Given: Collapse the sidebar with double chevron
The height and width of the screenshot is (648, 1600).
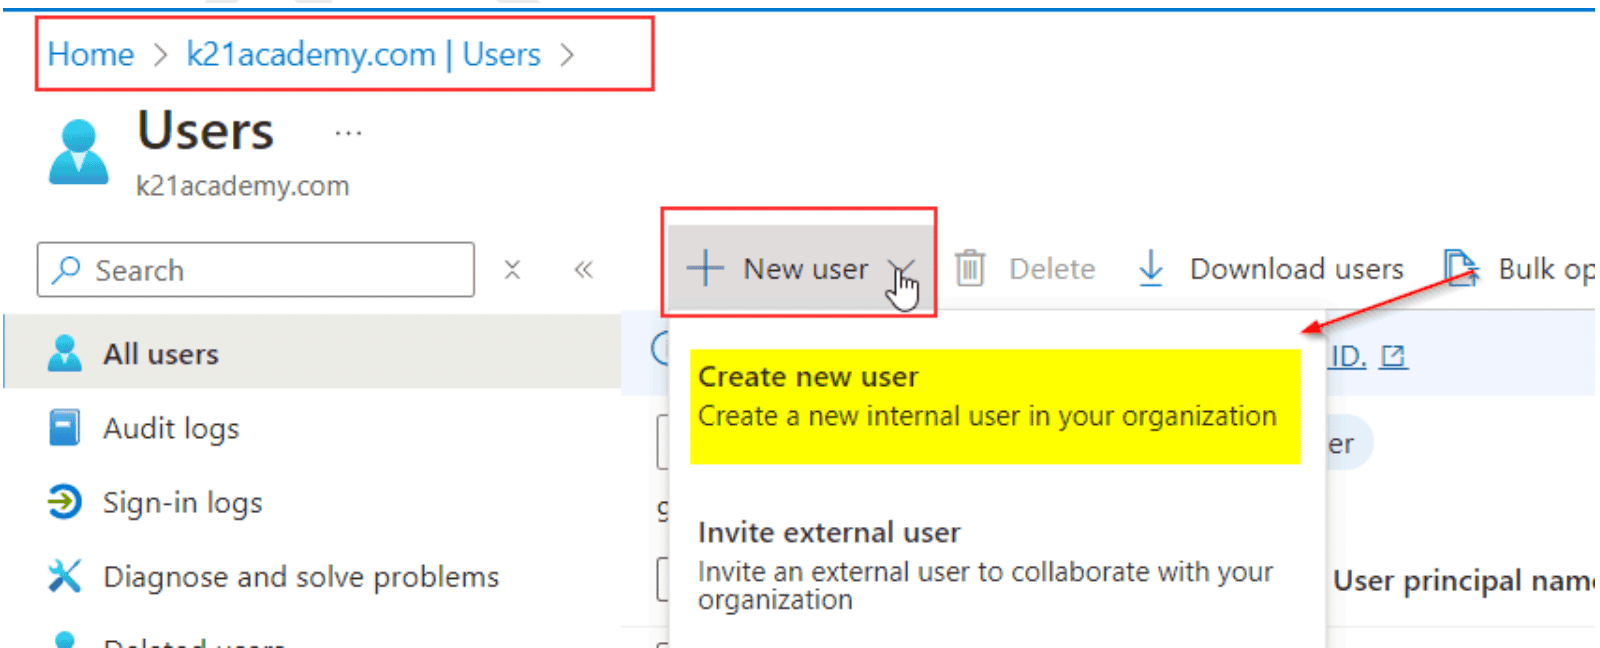Looking at the screenshot, I should [x=584, y=270].
